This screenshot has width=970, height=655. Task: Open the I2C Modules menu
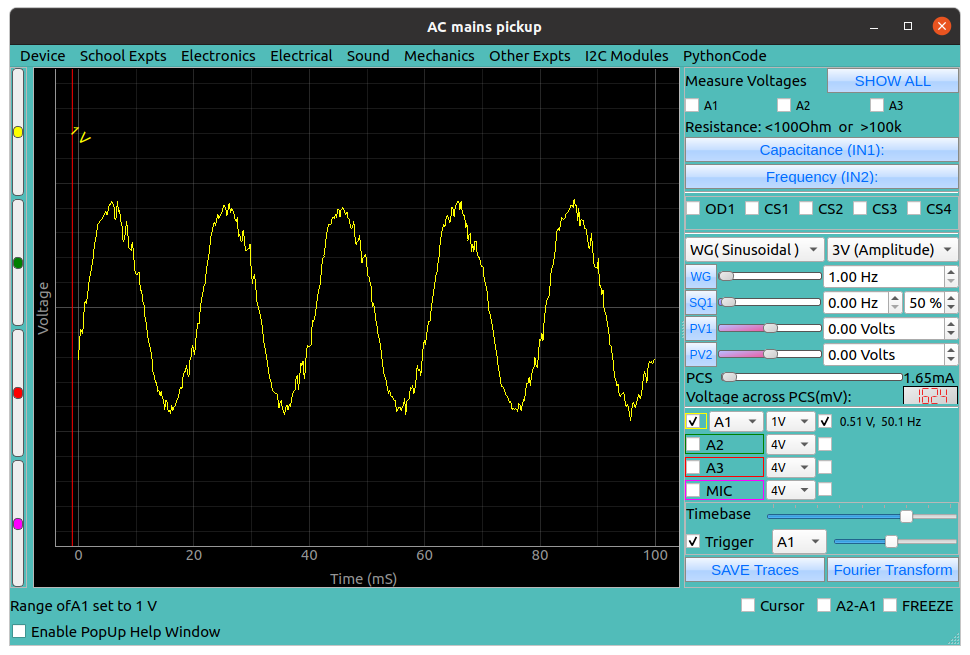[626, 56]
